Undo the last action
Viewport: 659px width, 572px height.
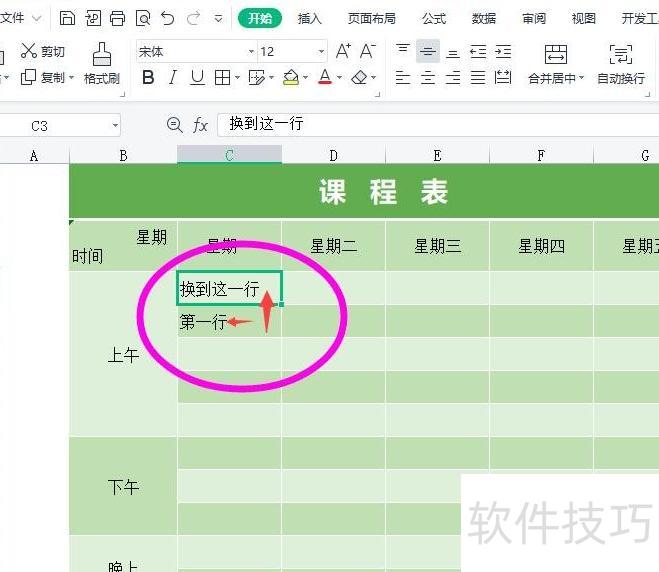pyautogui.click(x=168, y=18)
